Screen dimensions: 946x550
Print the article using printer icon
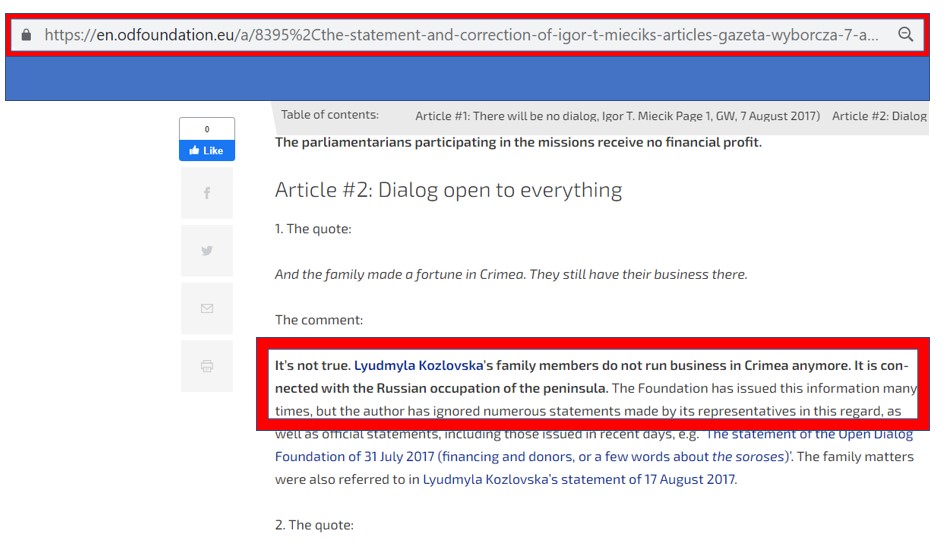207,366
